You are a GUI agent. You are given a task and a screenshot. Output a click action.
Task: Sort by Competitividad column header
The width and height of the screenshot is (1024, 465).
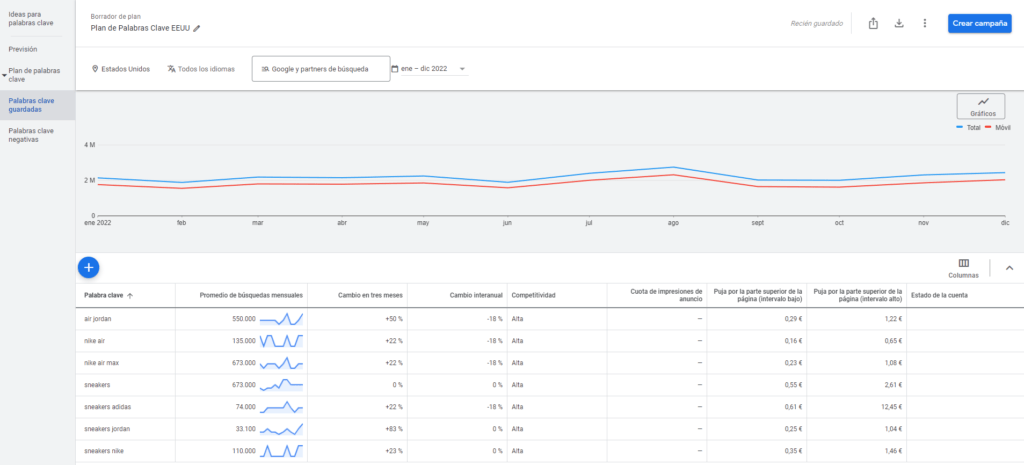click(533, 295)
